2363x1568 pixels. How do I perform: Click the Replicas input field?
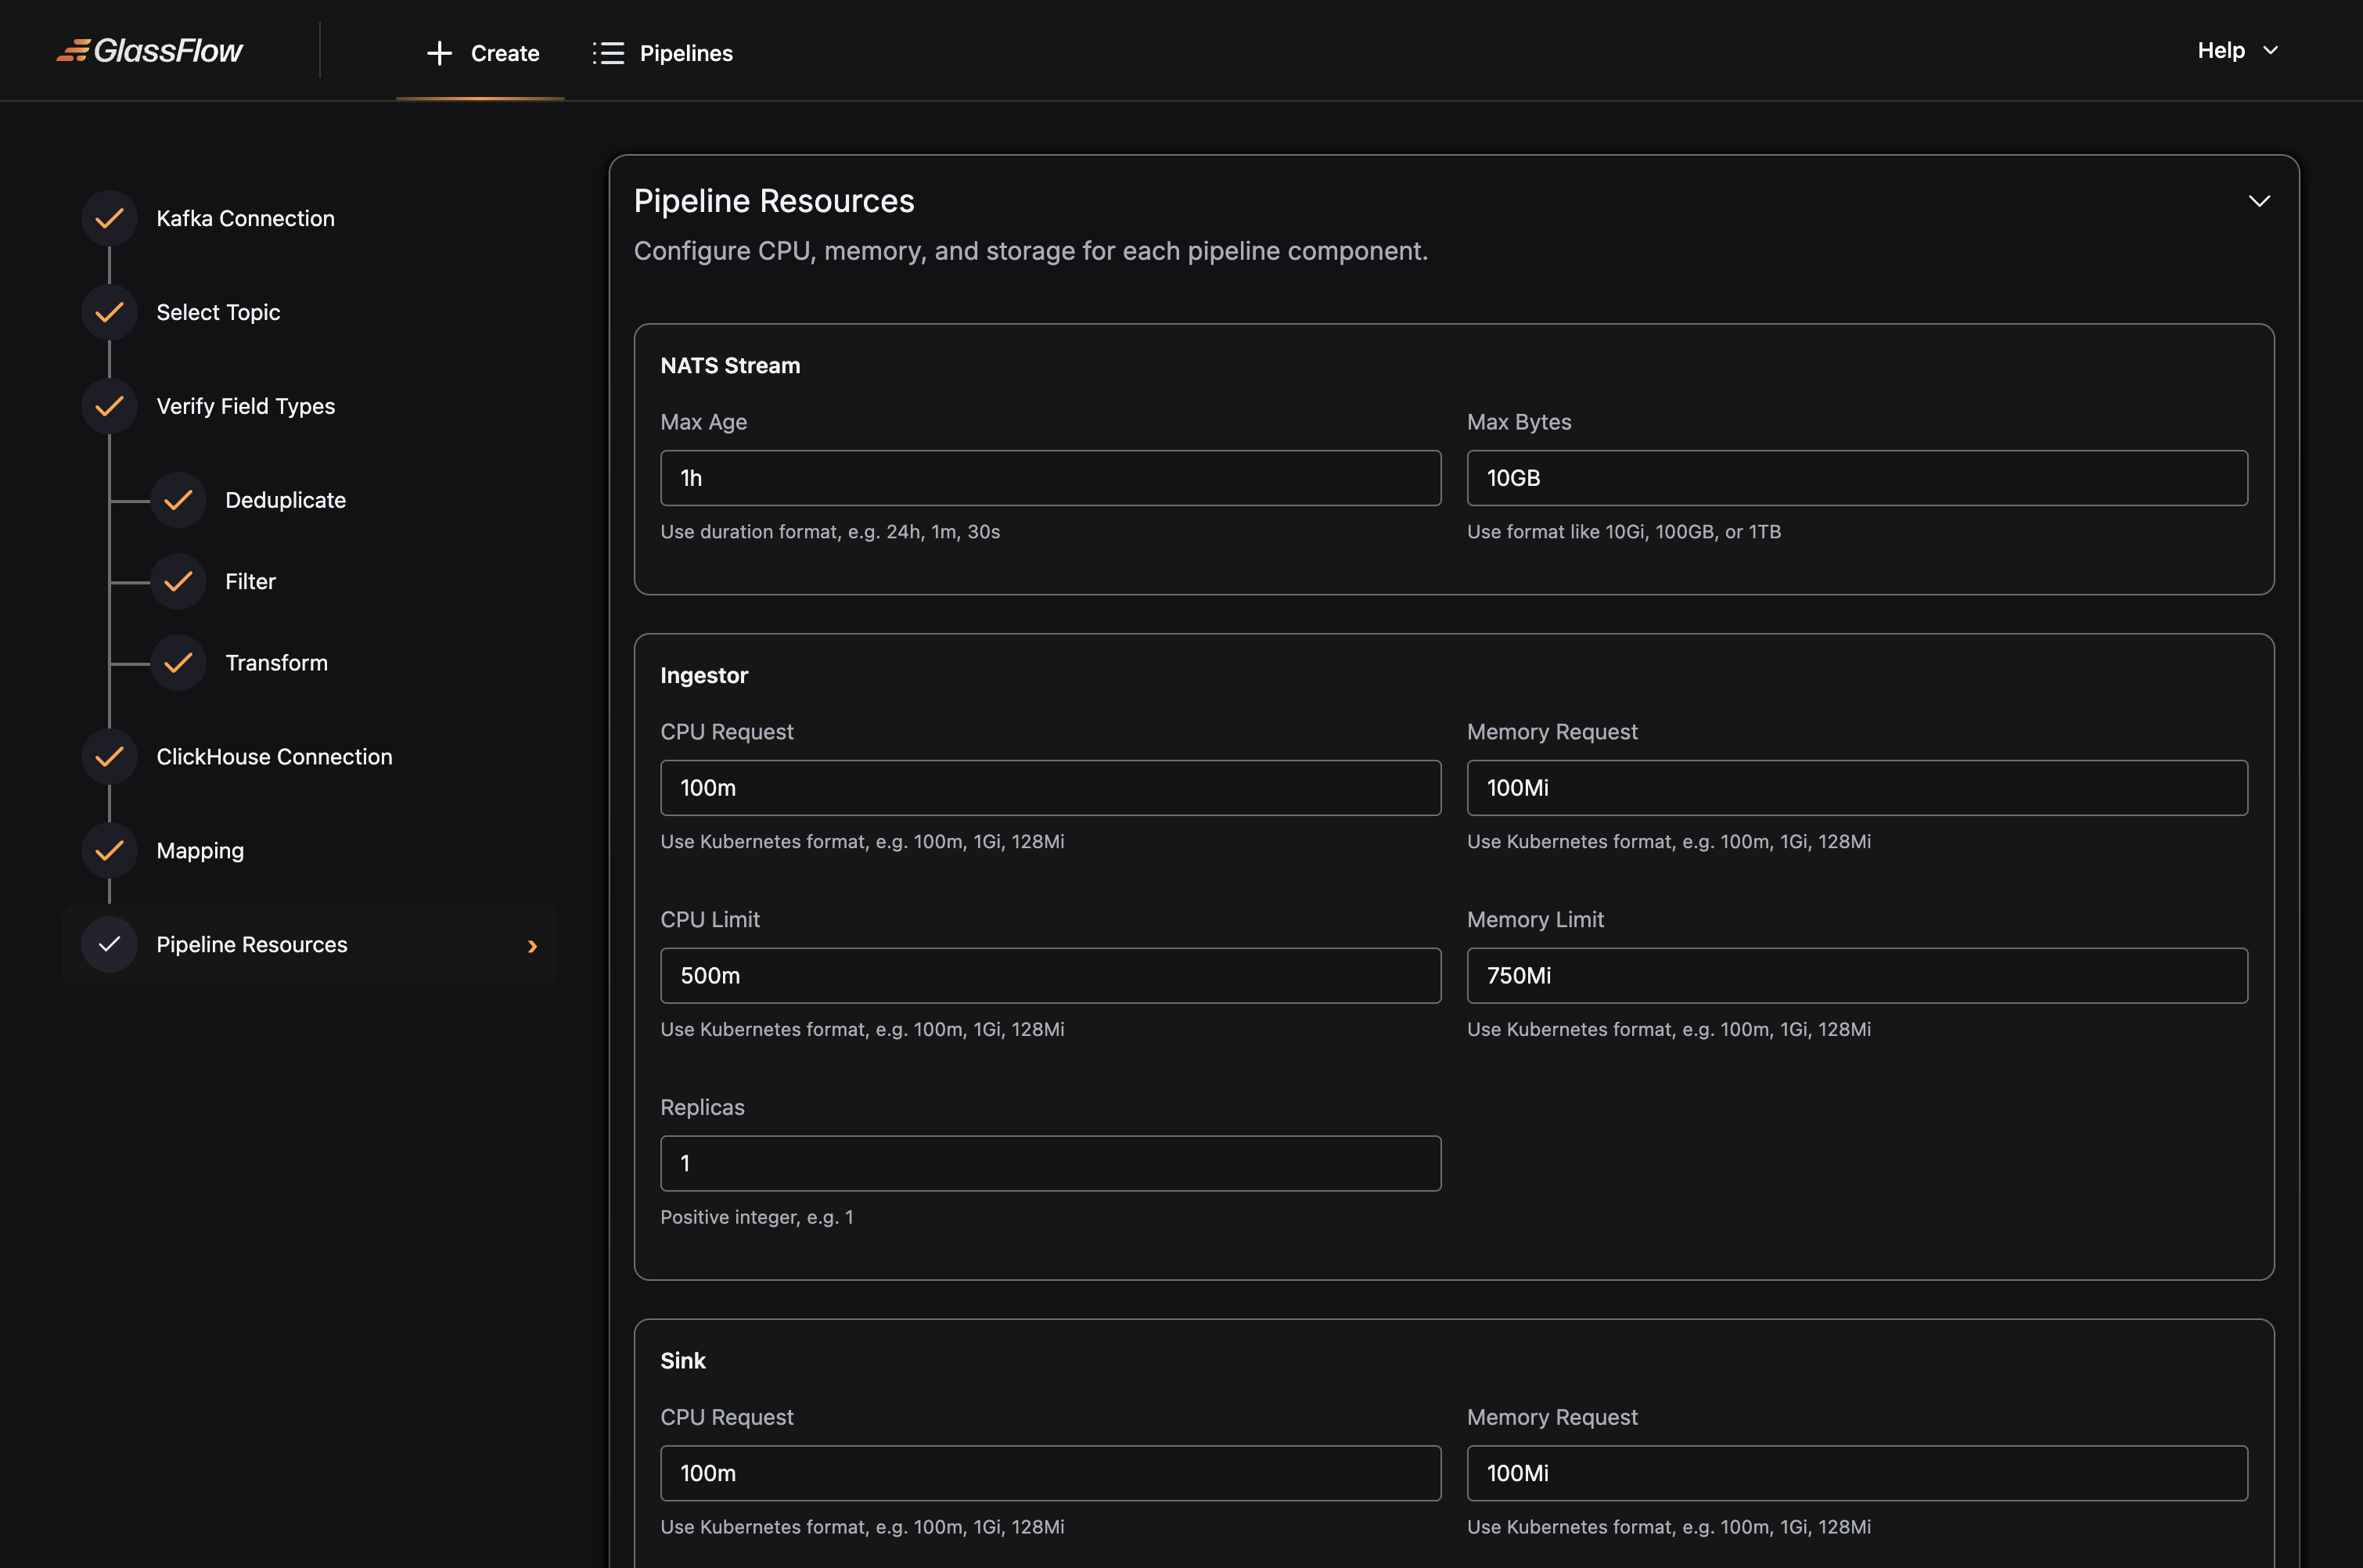[1049, 1163]
